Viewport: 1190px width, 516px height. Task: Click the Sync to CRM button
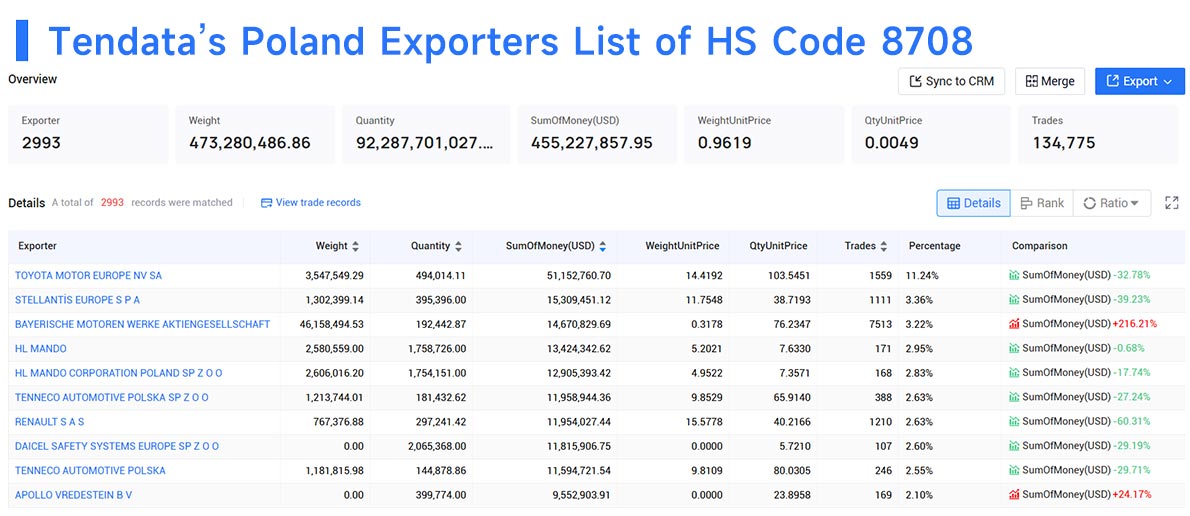951,81
